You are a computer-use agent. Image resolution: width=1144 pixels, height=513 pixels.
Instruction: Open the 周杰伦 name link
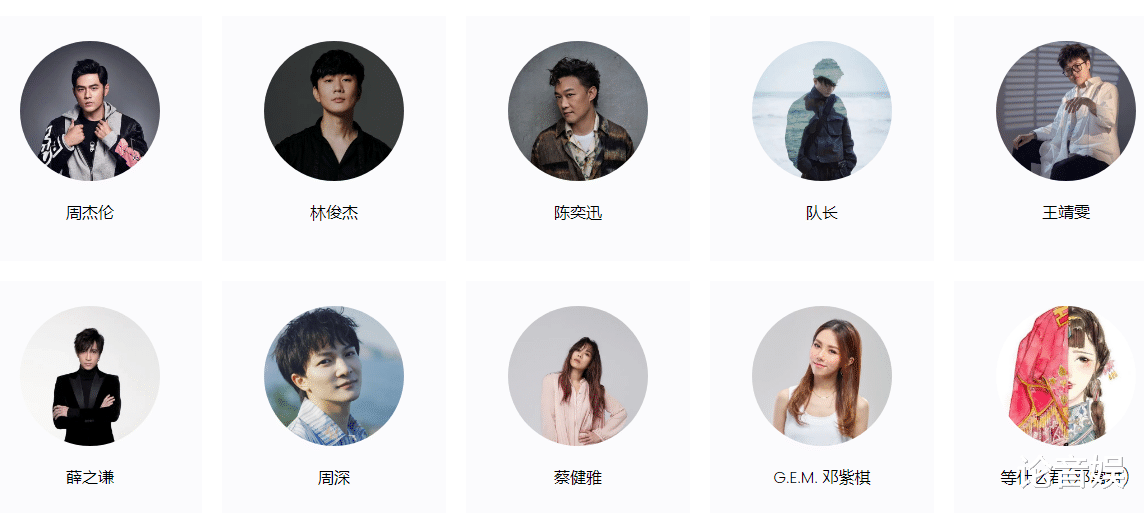coord(90,213)
